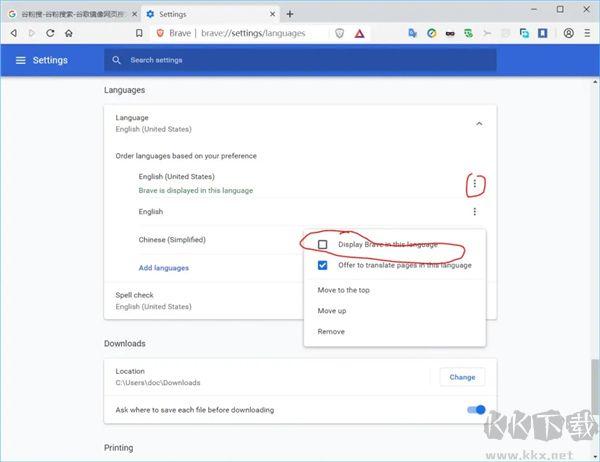The image size is (600, 462).
Task: Click the Google Translate extension icon
Action: coord(412,33)
